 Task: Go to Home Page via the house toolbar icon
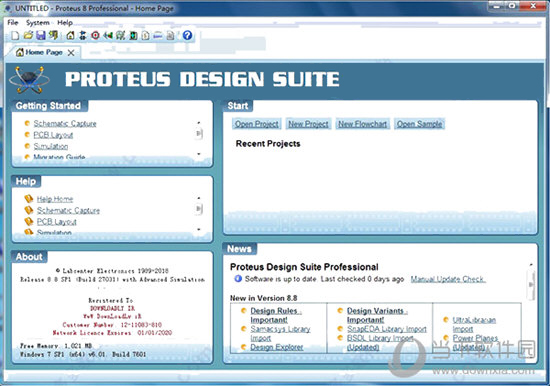pos(70,35)
